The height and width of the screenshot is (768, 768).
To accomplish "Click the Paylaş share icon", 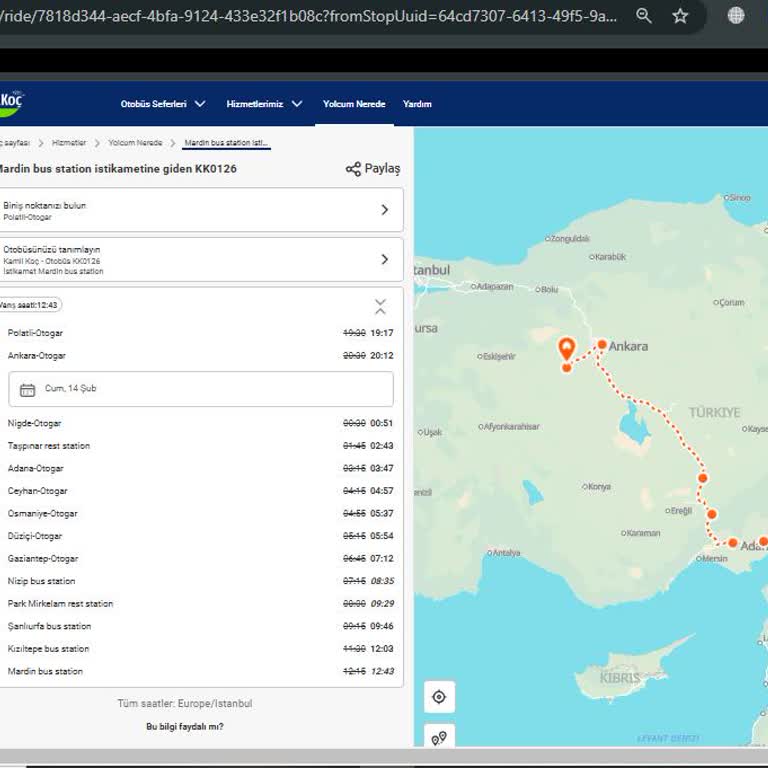I will point(353,169).
